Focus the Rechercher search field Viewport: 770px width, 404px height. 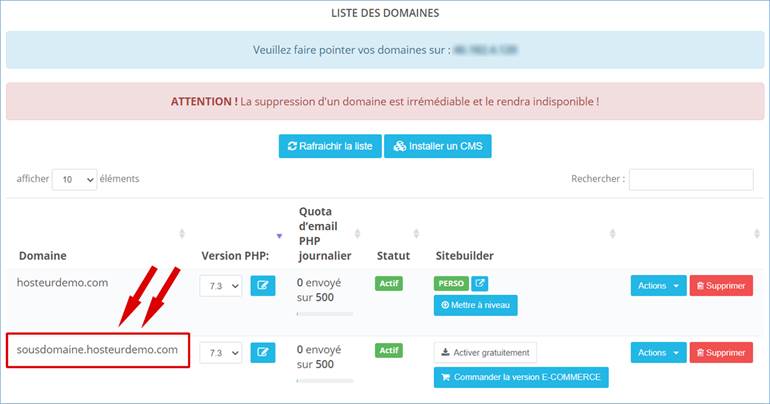[x=690, y=179]
